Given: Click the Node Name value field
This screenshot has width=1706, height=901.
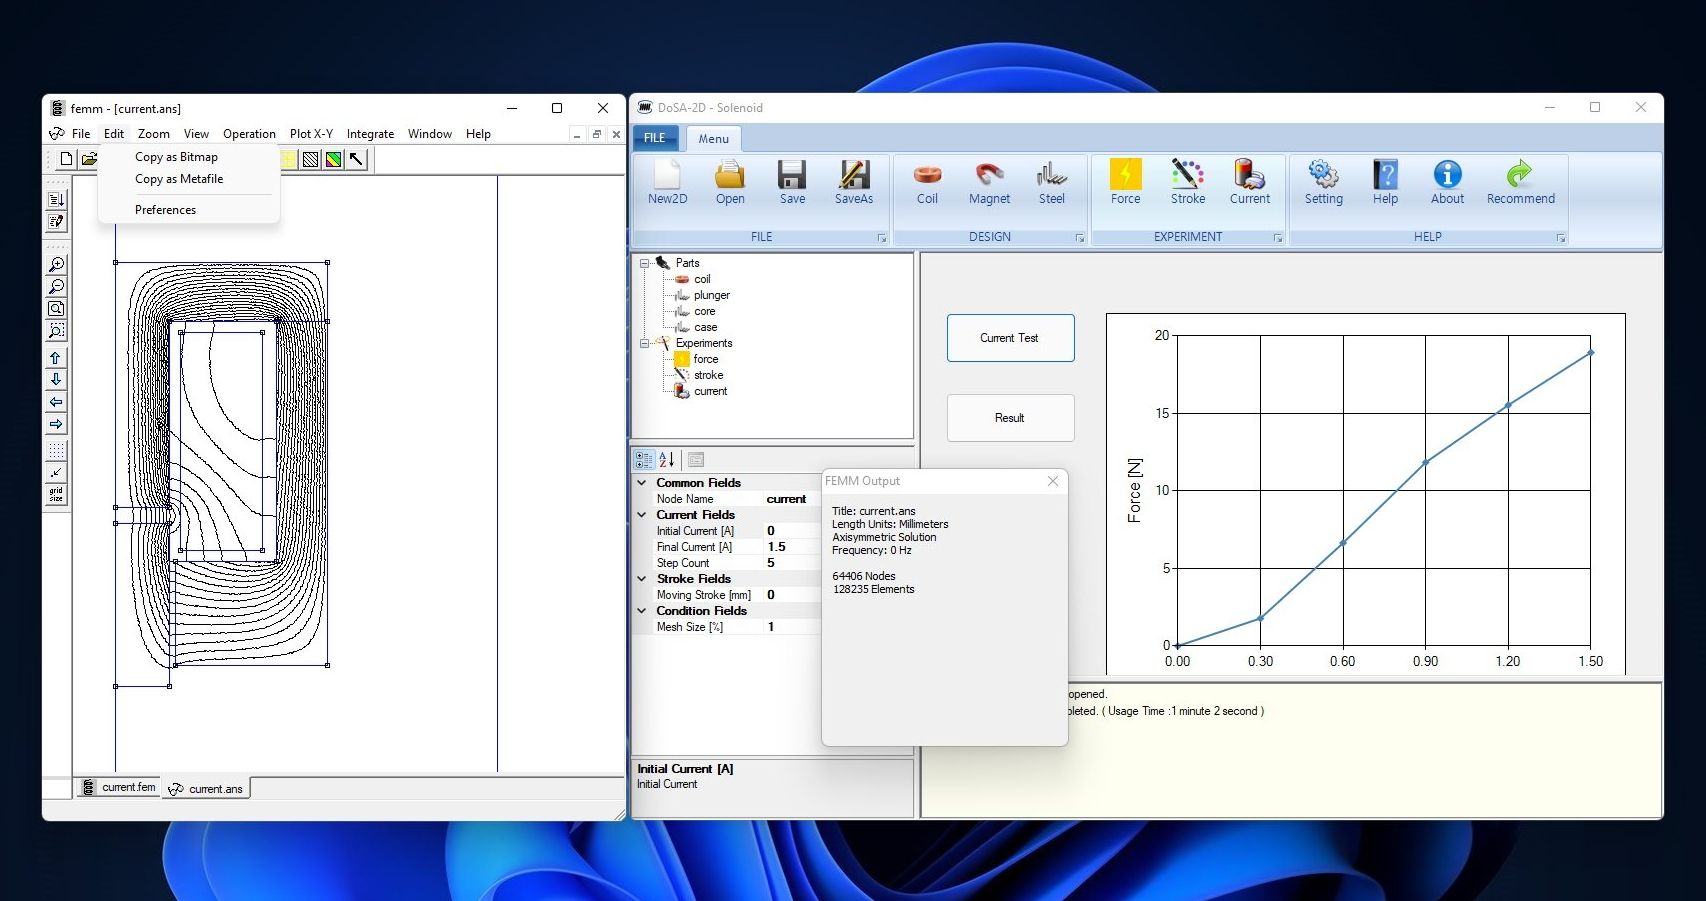Looking at the screenshot, I should point(792,499).
